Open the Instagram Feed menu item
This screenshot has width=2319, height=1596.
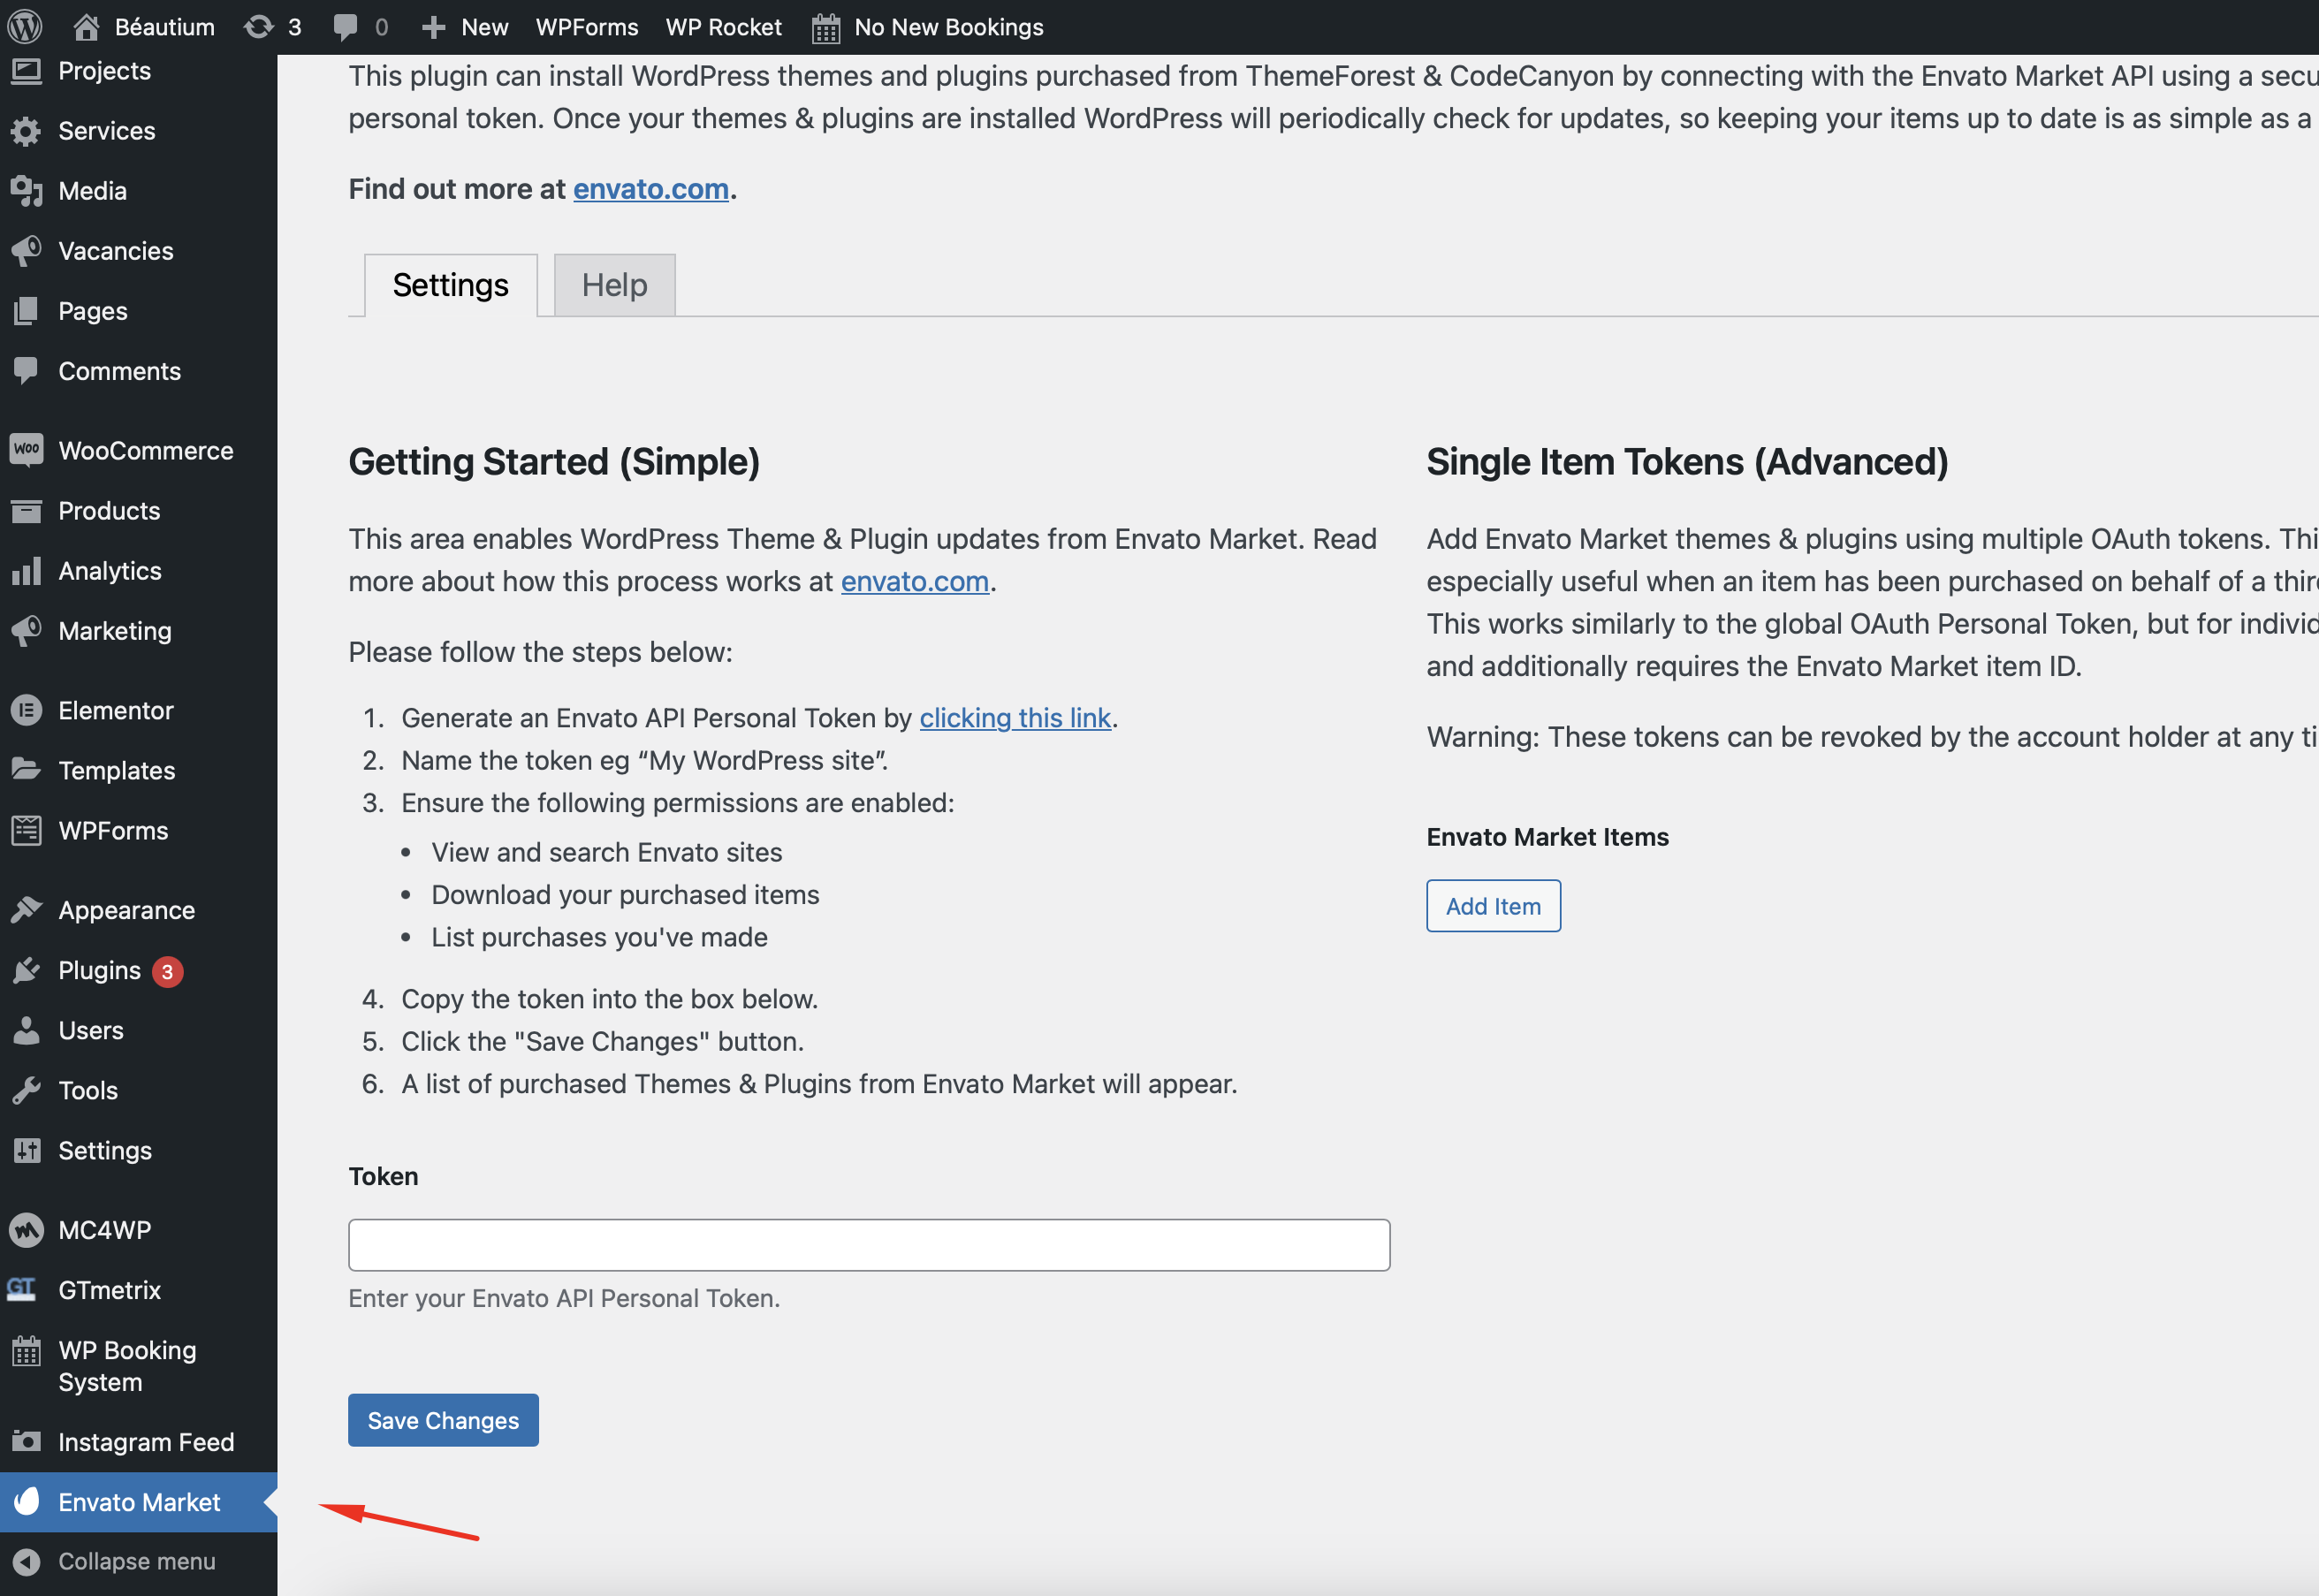coord(139,1442)
